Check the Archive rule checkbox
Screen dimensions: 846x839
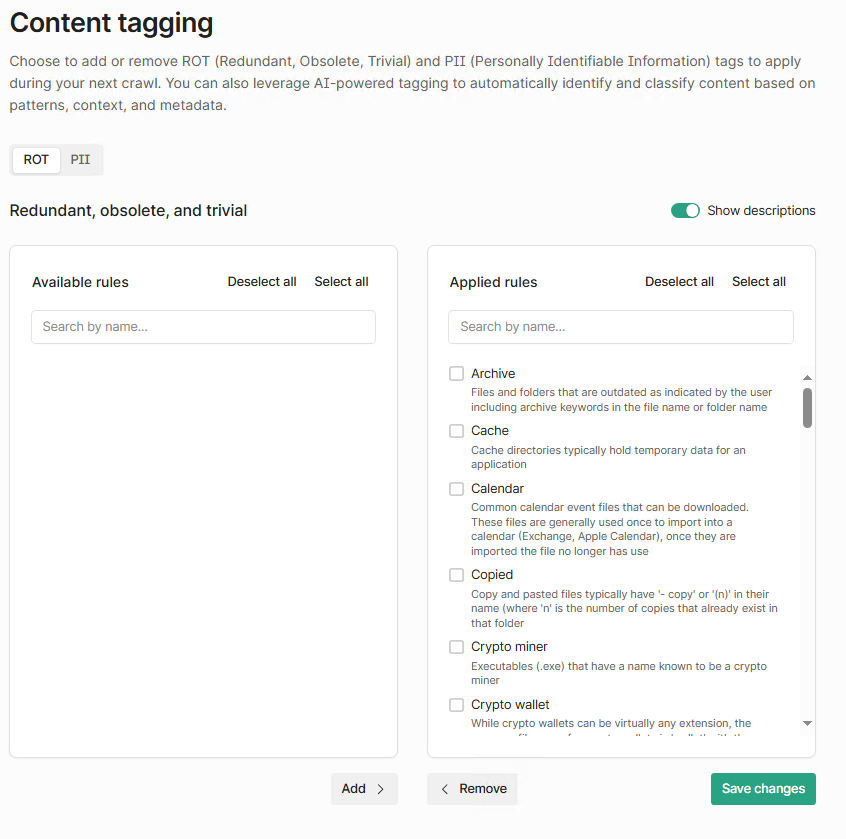tap(456, 374)
